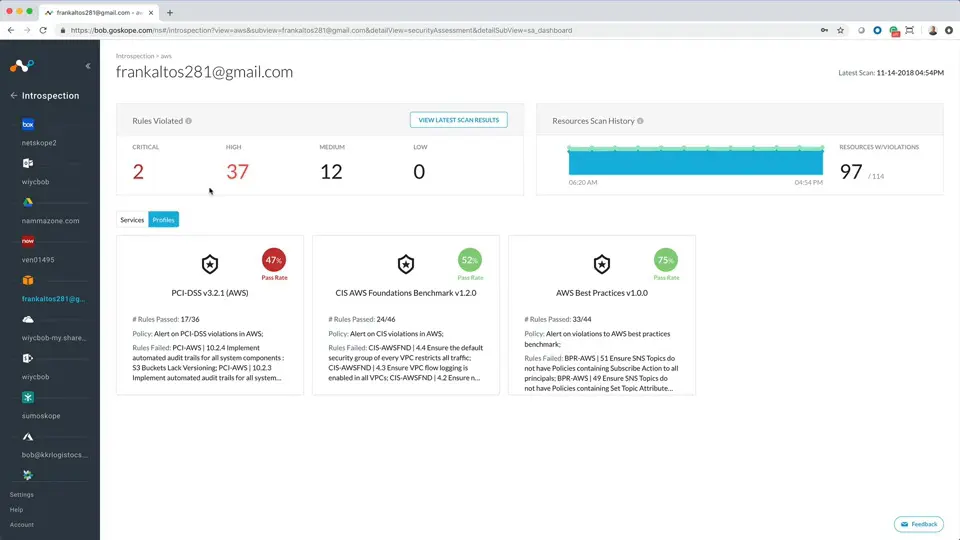Viewport: 960px width, 540px height.
Task: Click the medium violations count 12
Action: point(331,171)
